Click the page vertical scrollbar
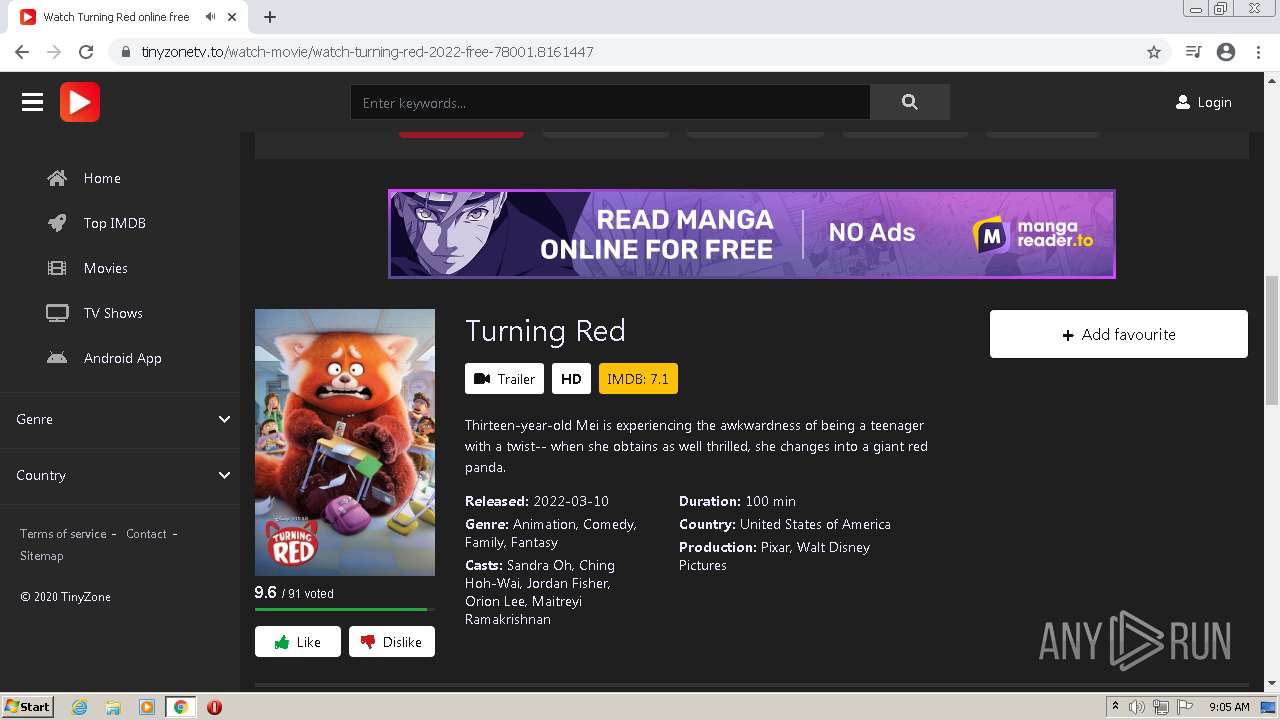Image resolution: width=1280 pixels, height=720 pixels. coord(1272,340)
